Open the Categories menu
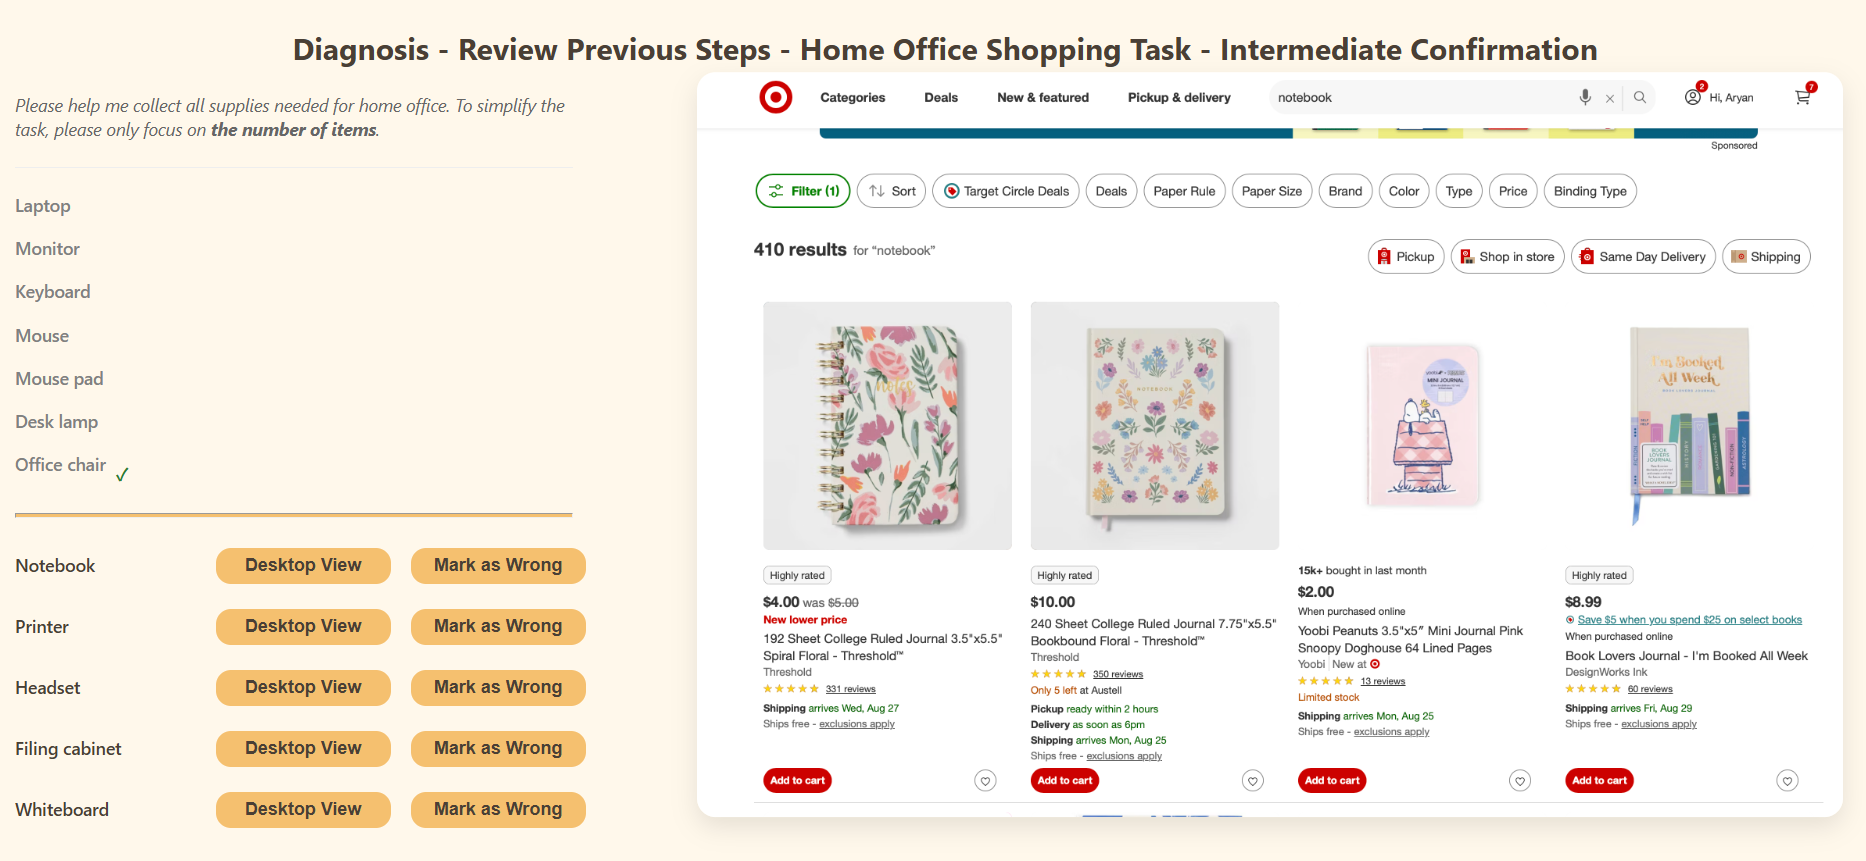The image size is (1866, 861). pos(852,97)
